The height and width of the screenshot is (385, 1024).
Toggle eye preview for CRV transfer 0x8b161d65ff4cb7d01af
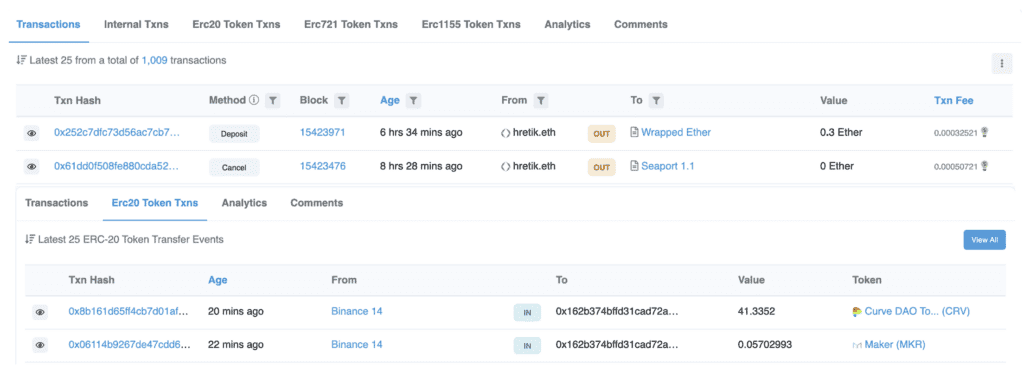pos(40,313)
